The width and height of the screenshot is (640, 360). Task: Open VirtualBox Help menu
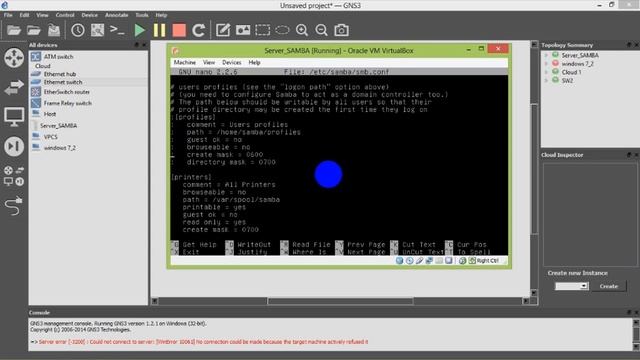pyautogui.click(x=254, y=62)
